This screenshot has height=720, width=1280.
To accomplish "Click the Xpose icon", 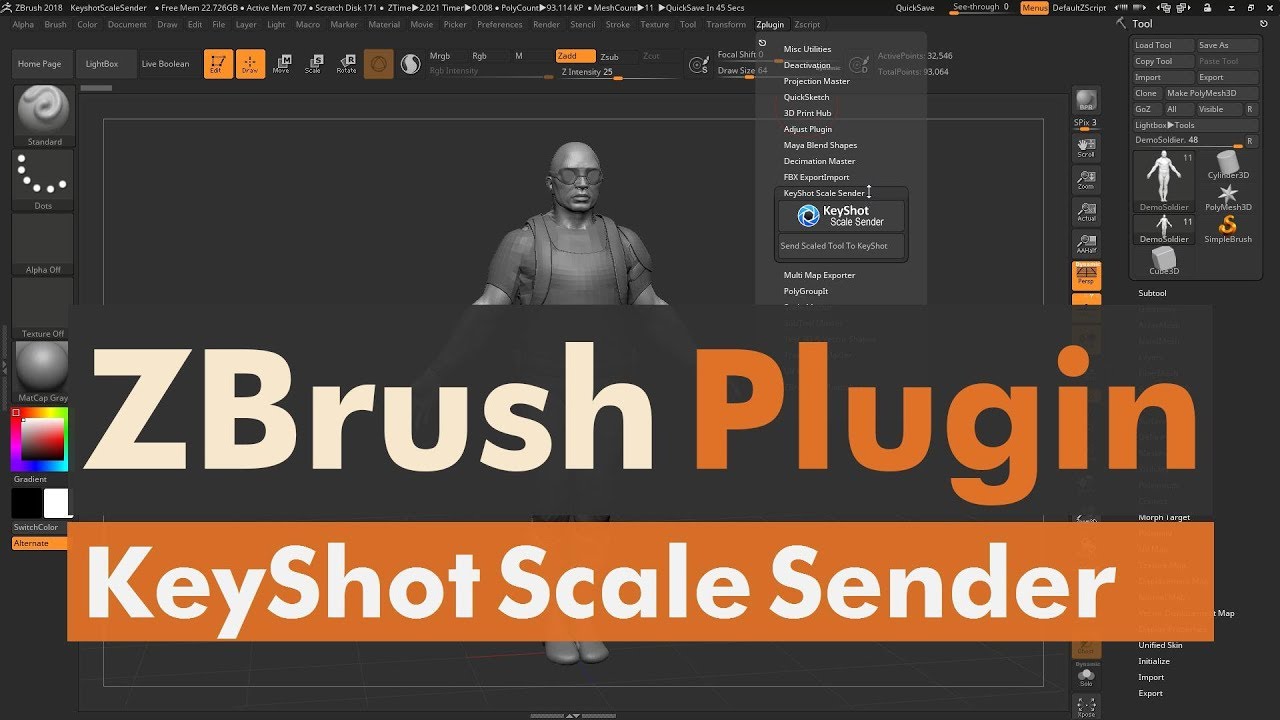I will click(1086, 707).
